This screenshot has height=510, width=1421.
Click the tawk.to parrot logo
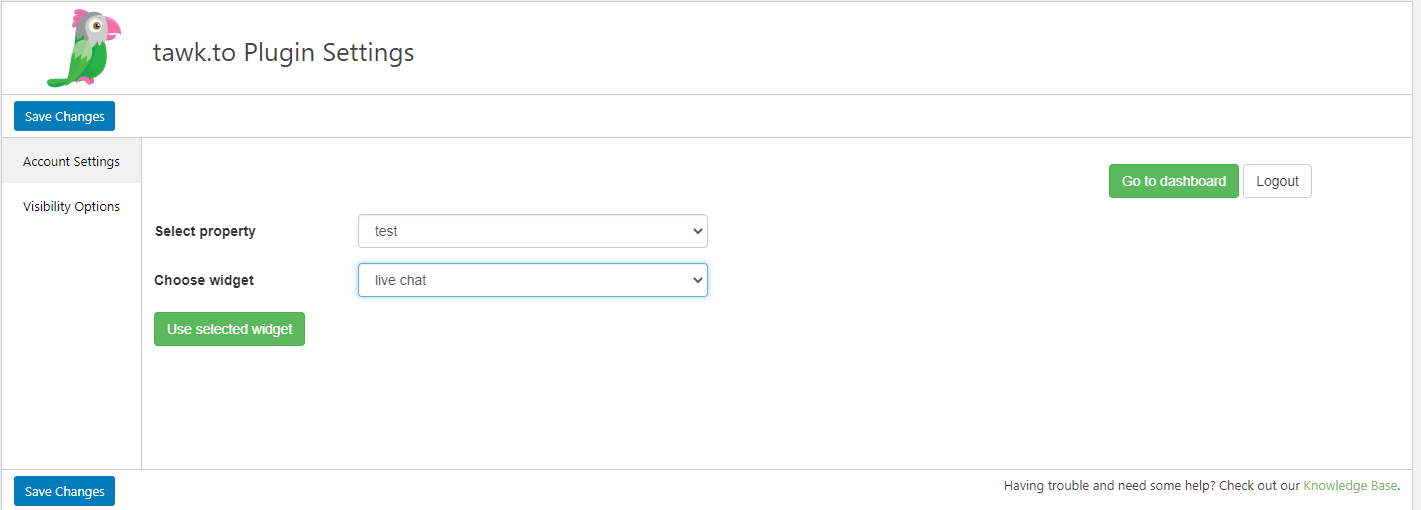click(x=83, y=48)
